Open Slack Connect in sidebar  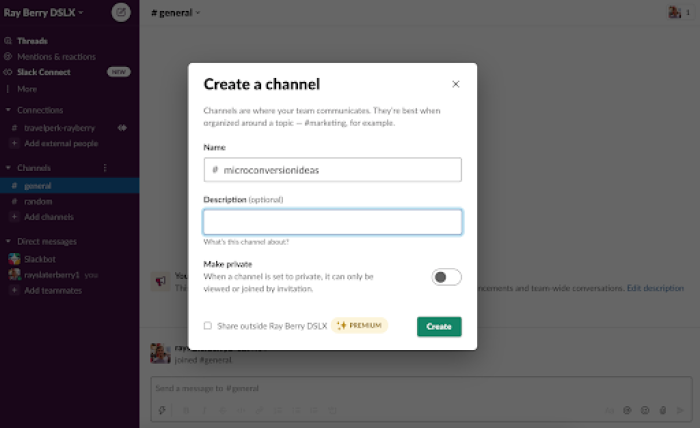tap(44, 72)
